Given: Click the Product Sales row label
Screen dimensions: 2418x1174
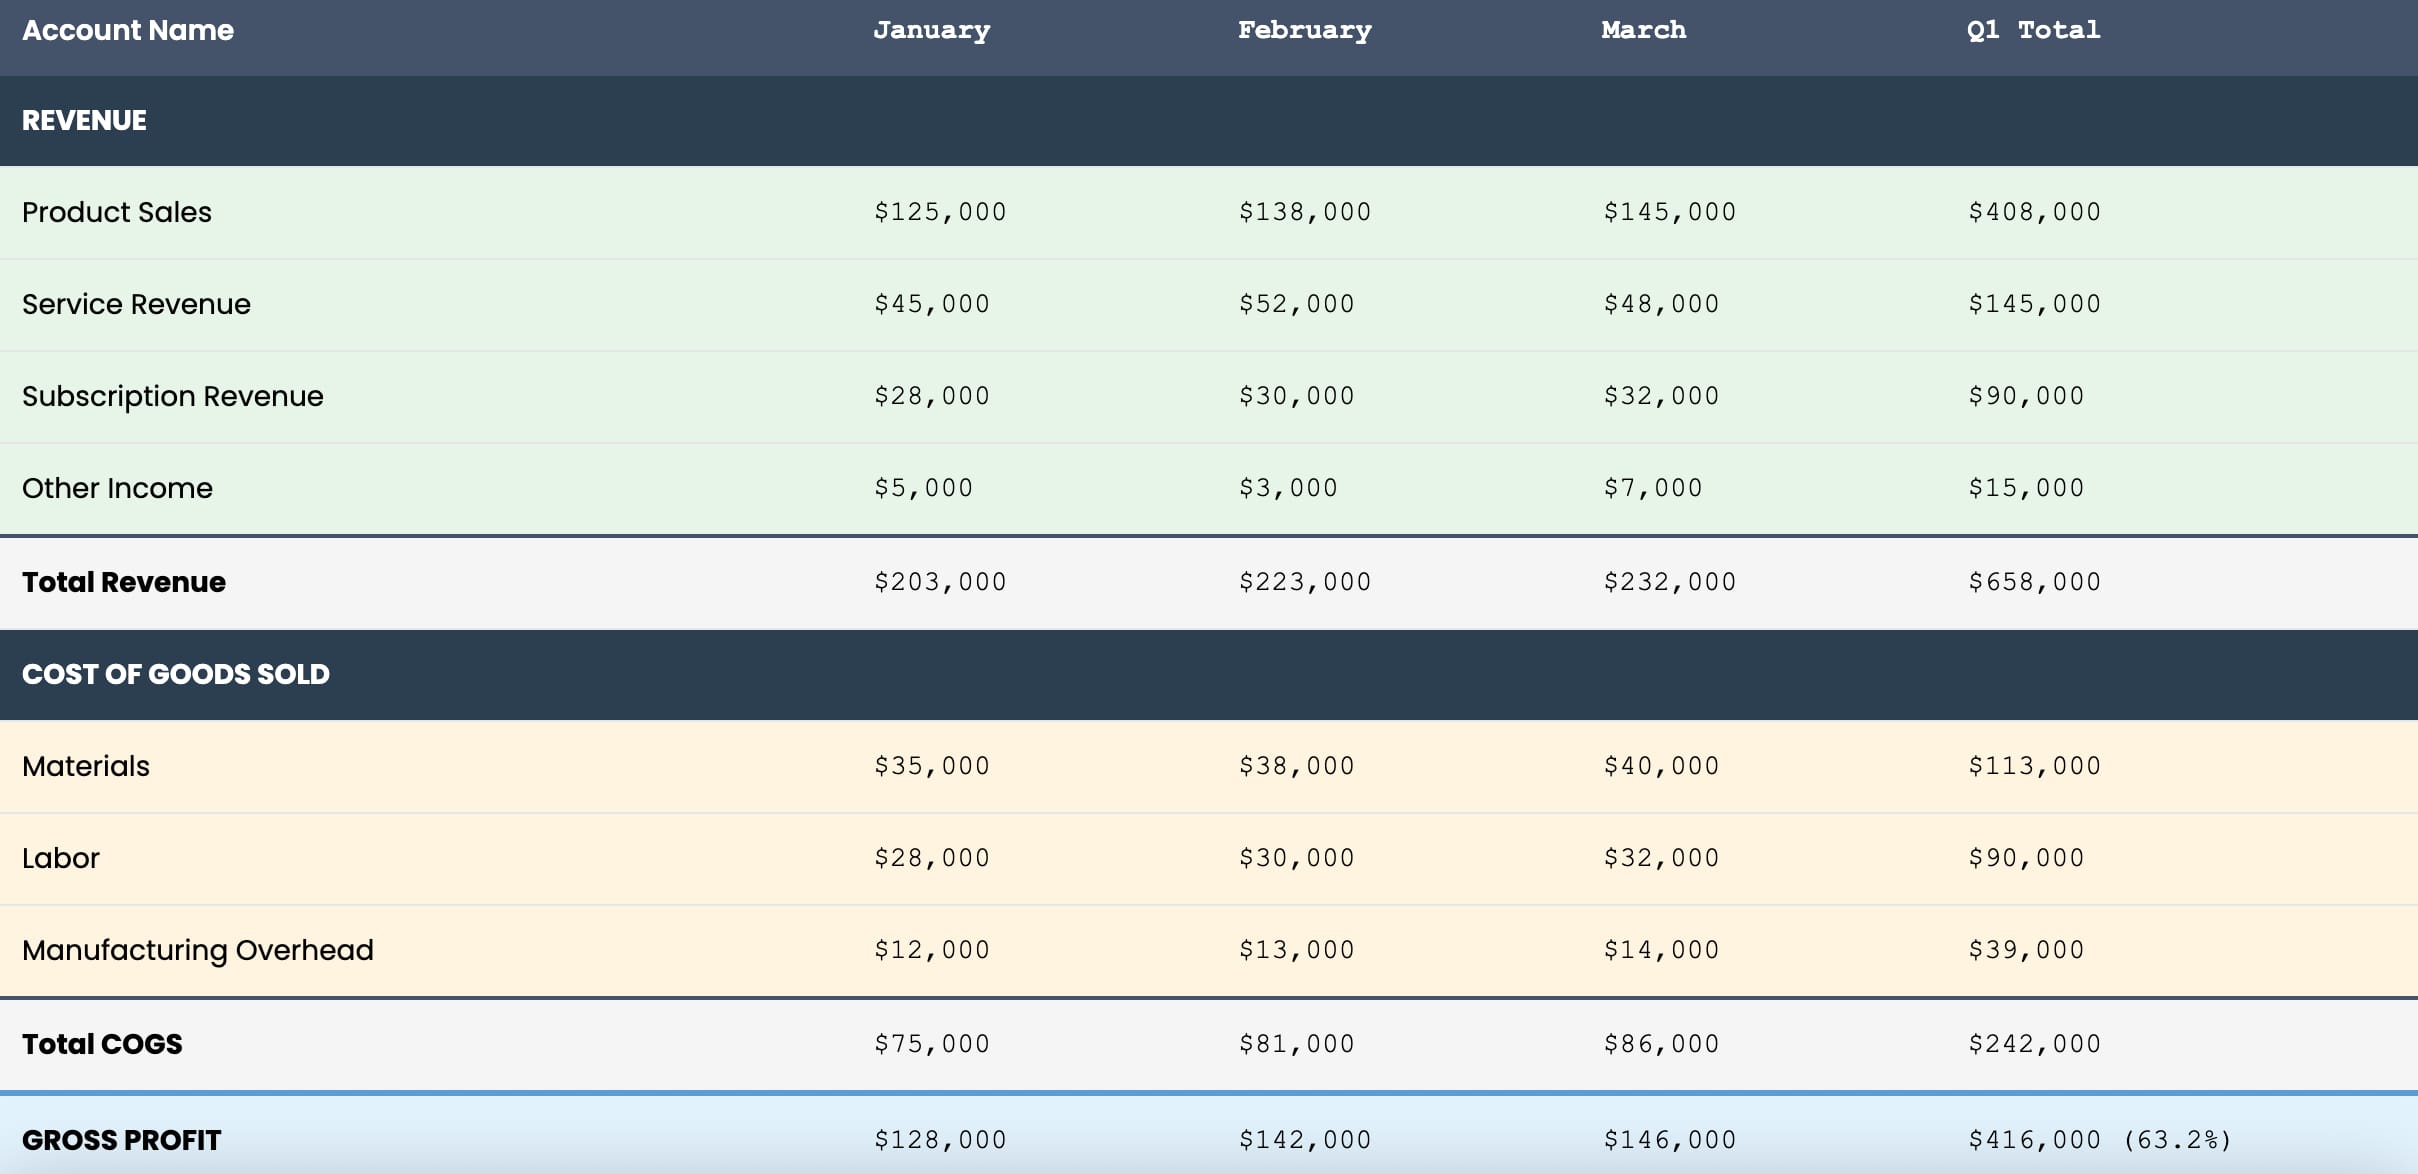Looking at the screenshot, I should point(117,212).
